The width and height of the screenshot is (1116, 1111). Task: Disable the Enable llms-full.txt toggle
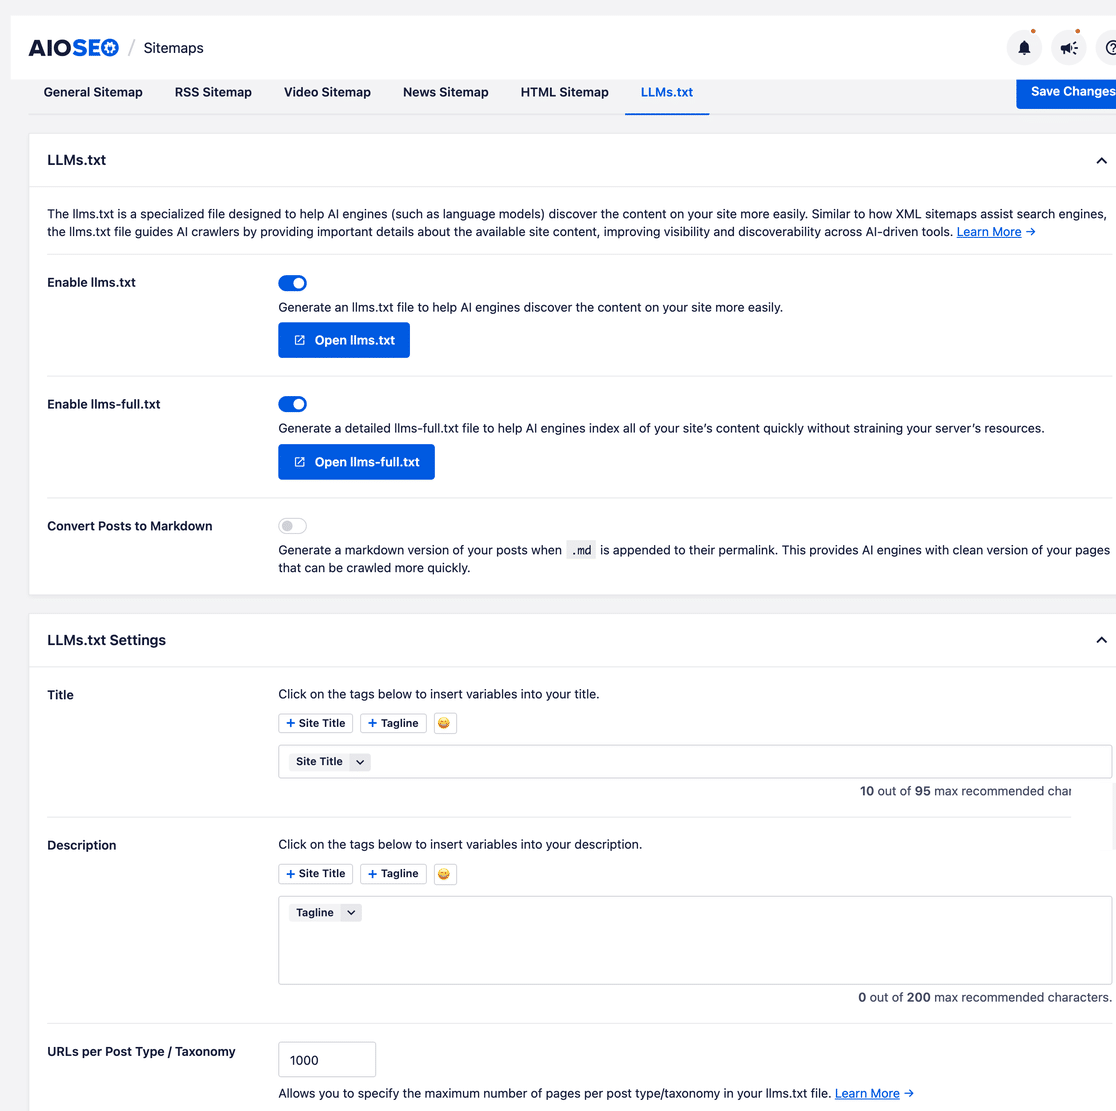[293, 404]
